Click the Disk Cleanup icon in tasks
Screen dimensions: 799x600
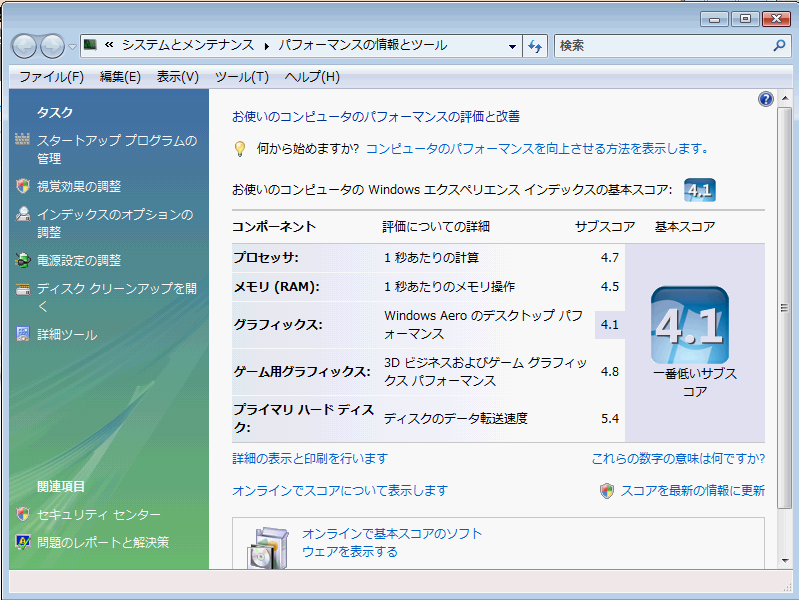point(23,289)
